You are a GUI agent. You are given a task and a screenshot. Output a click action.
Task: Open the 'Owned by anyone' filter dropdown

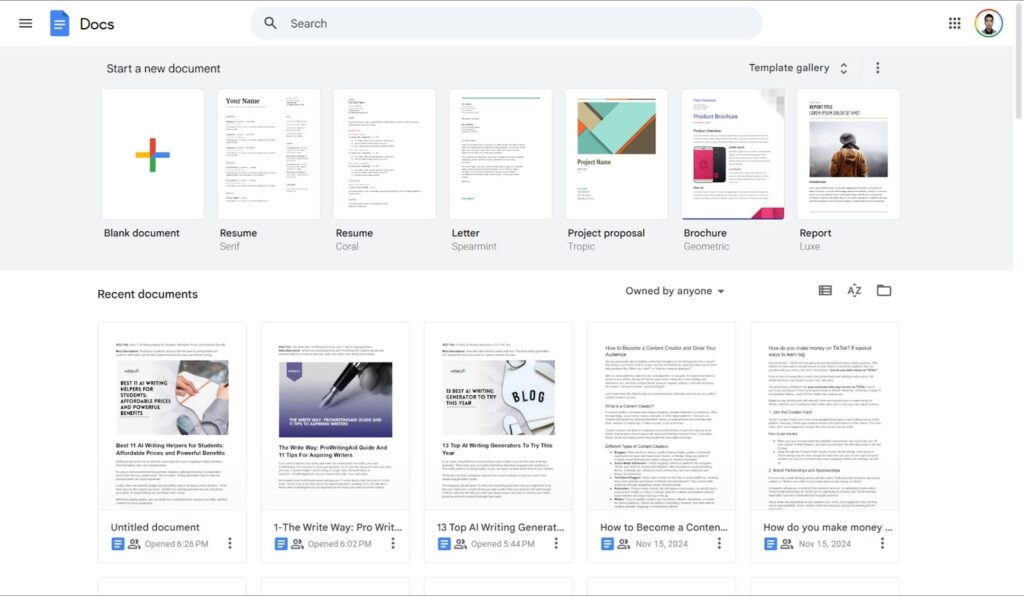(675, 291)
